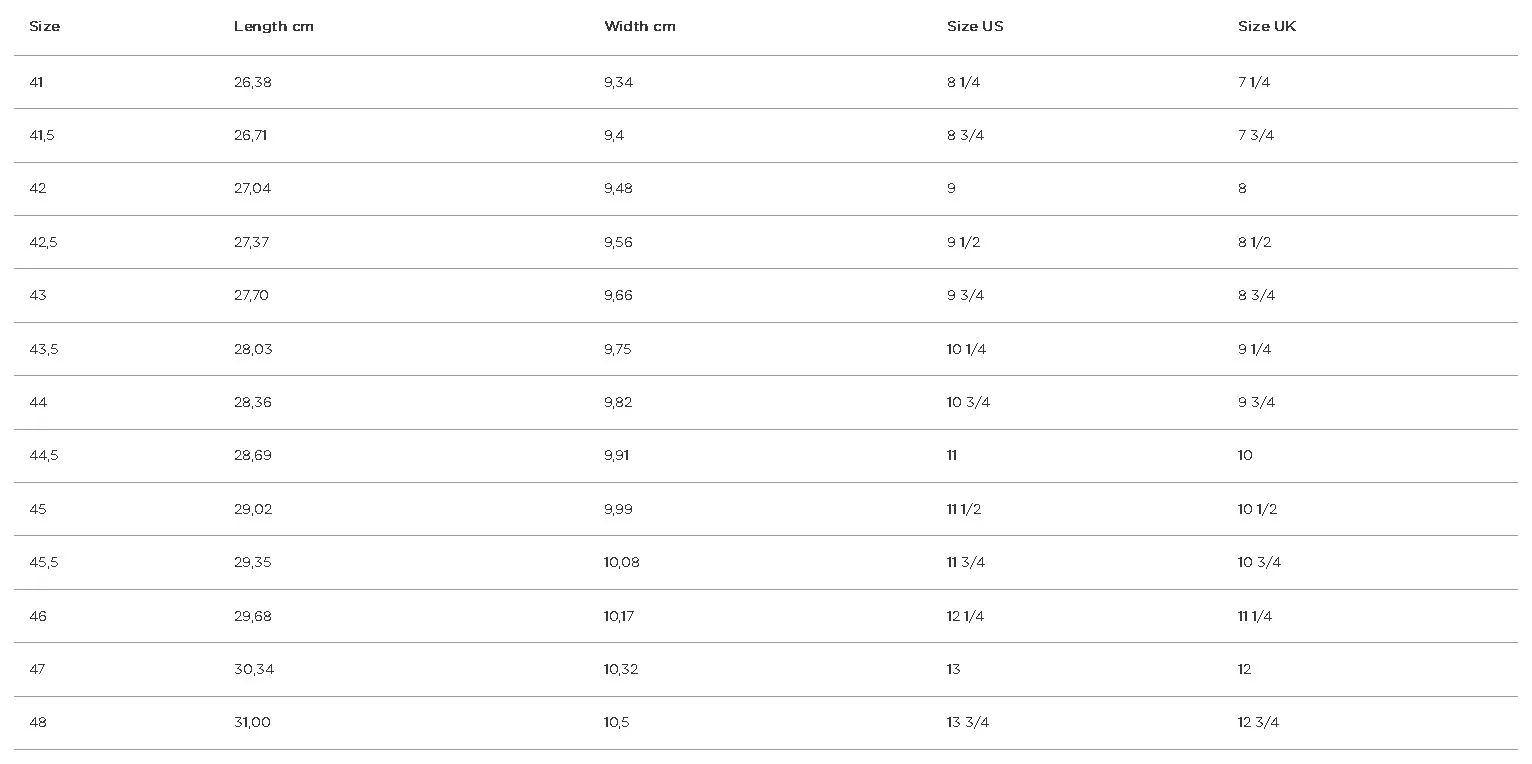Click UK size 9 1/4
Viewport: 1532px width, 764px height.
click(1254, 349)
